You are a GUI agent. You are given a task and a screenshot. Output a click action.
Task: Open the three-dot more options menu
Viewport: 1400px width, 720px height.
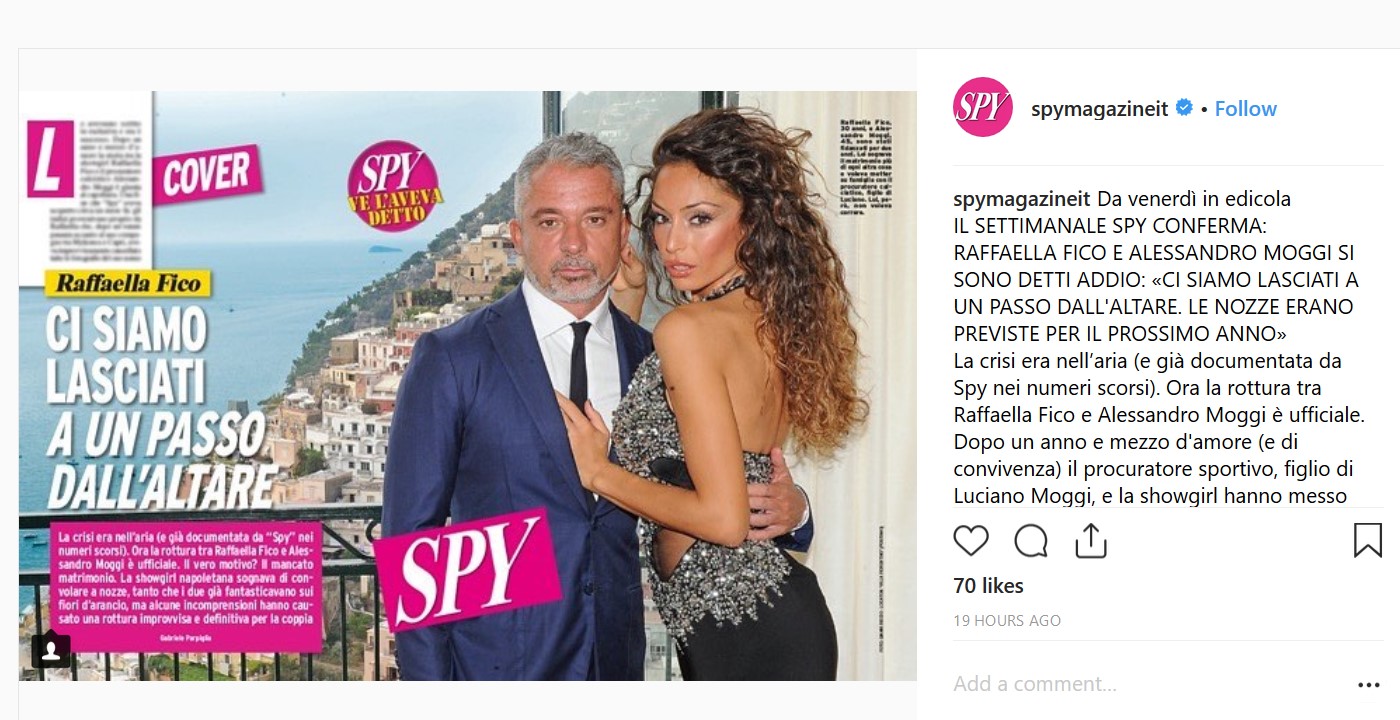click(1368, 685)
